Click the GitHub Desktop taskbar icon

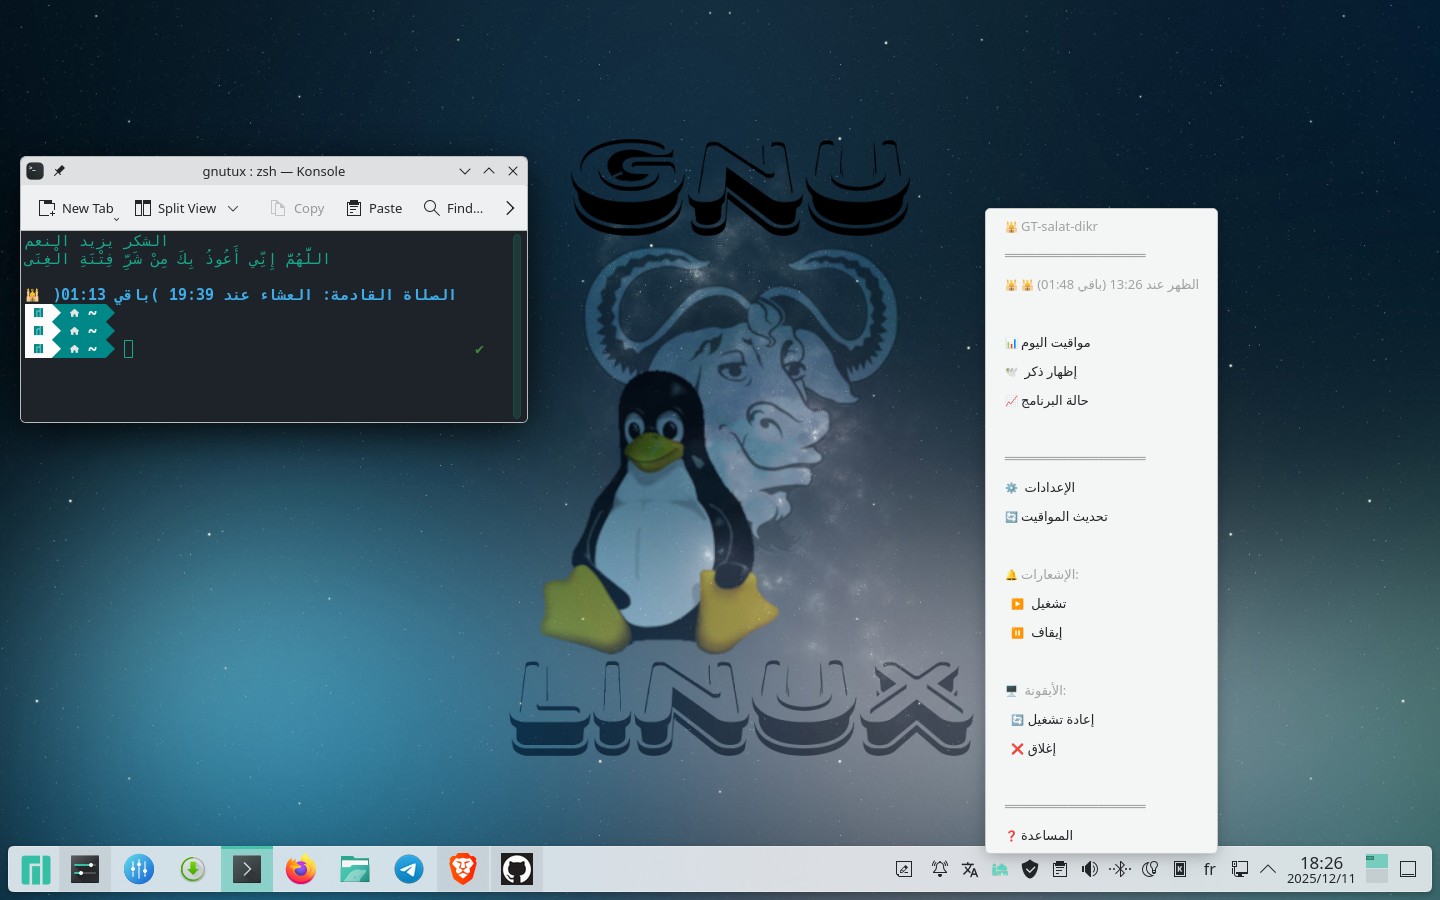tap(516, 870)
